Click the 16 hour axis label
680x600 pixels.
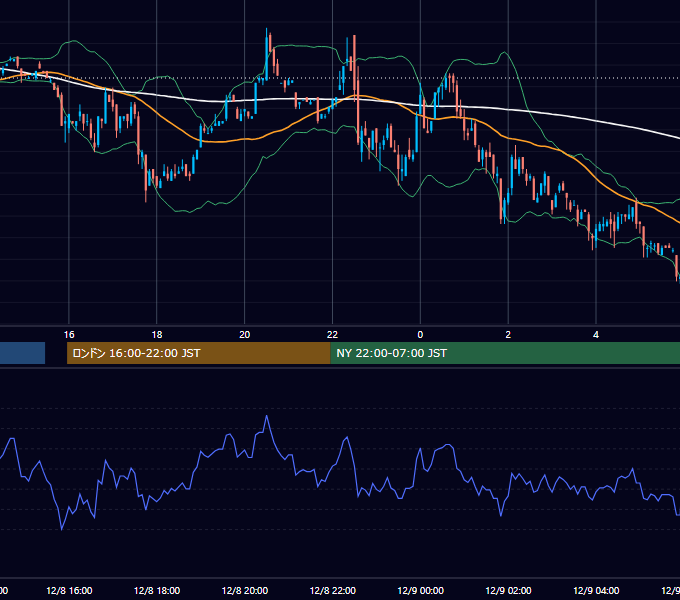[x=69, y=335]
